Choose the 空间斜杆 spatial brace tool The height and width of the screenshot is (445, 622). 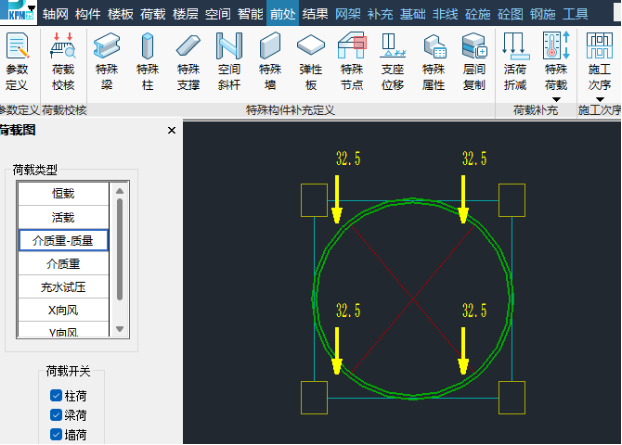(229, 60)
